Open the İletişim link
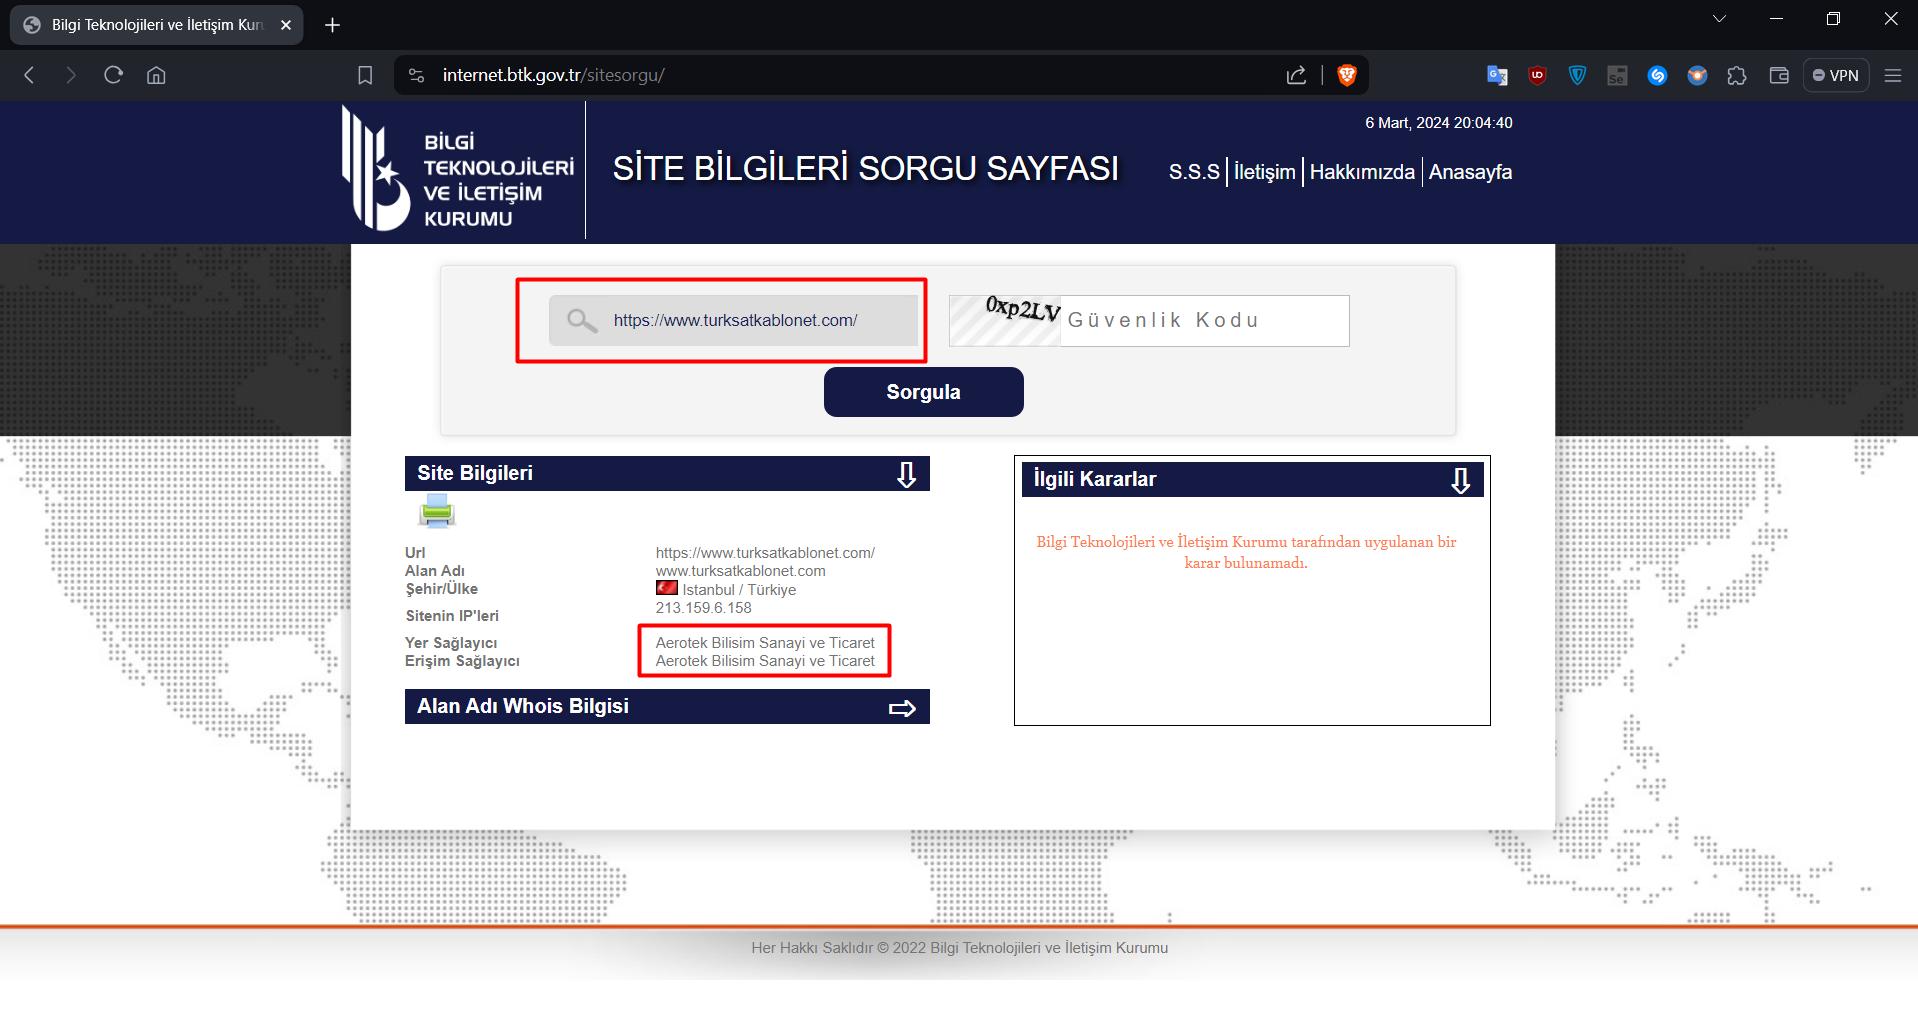Image resolution: width=1918 pixels, height=1030 pixels. (x=1263, y=172)
